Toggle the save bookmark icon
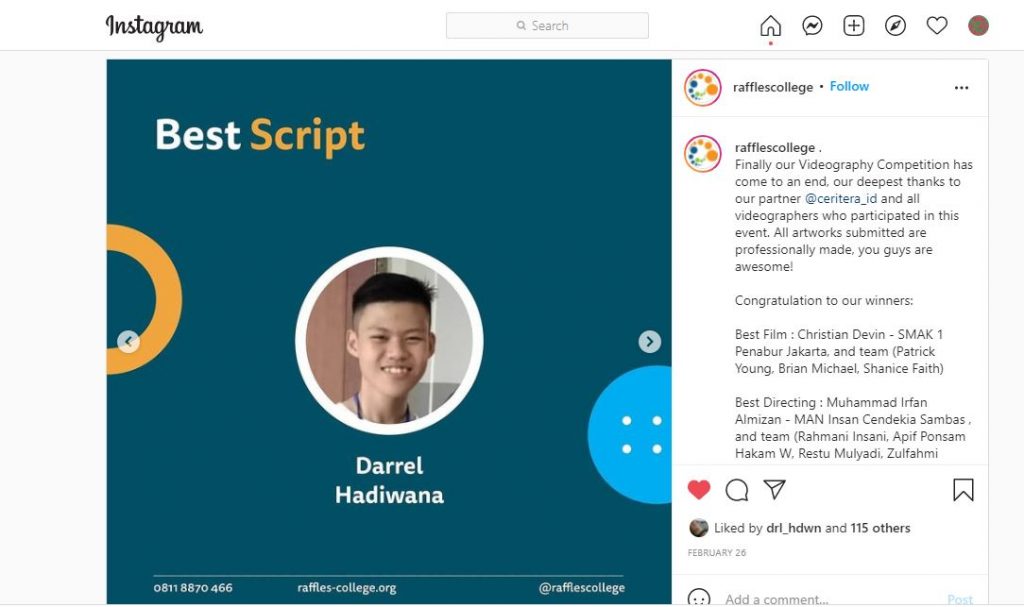The width and height of the screenshot is (1024, 607). 963,489
